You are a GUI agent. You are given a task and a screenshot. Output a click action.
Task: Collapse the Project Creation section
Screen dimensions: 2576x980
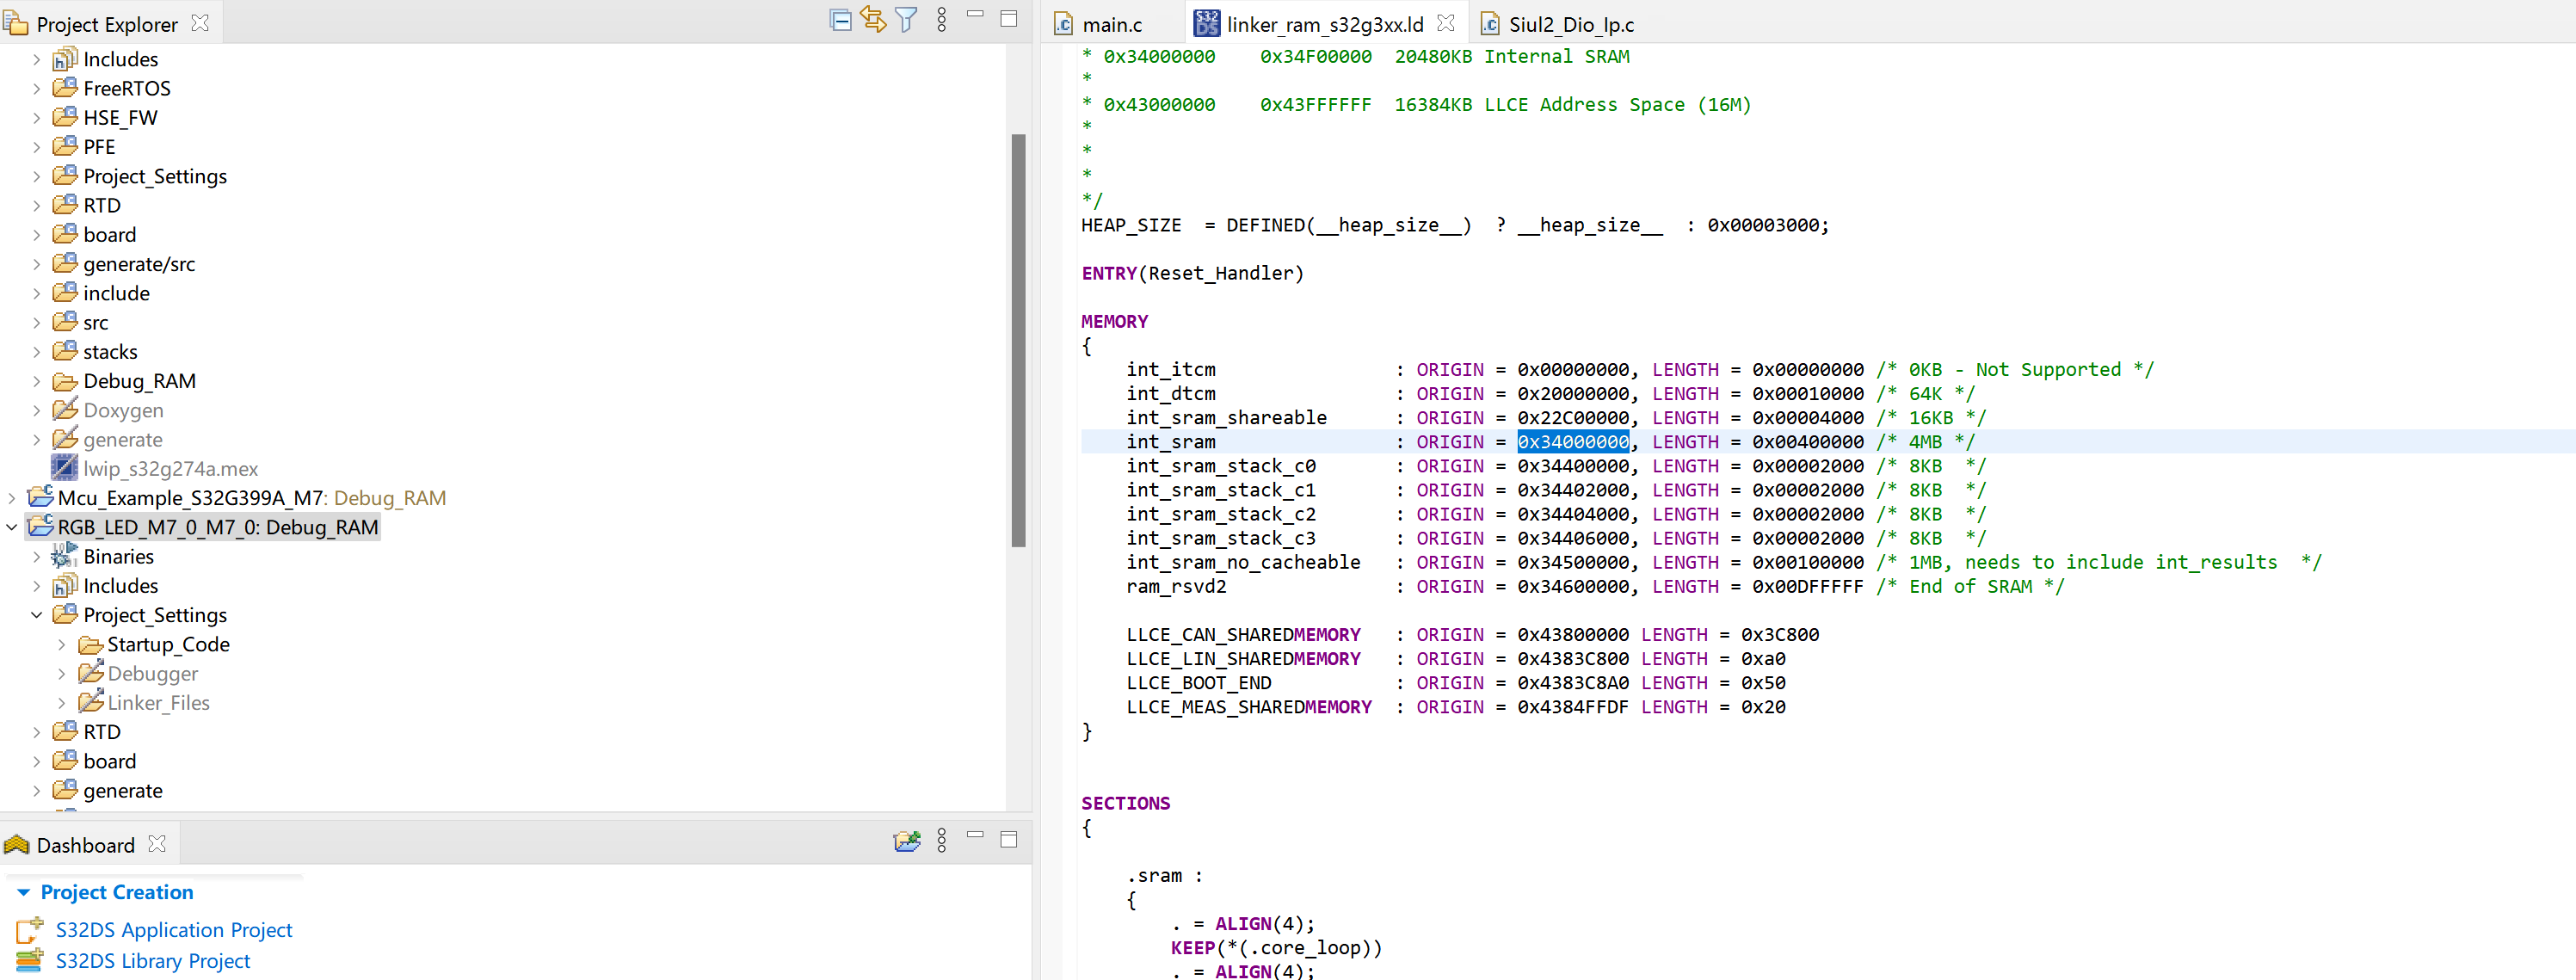click(x=24, y=892)
